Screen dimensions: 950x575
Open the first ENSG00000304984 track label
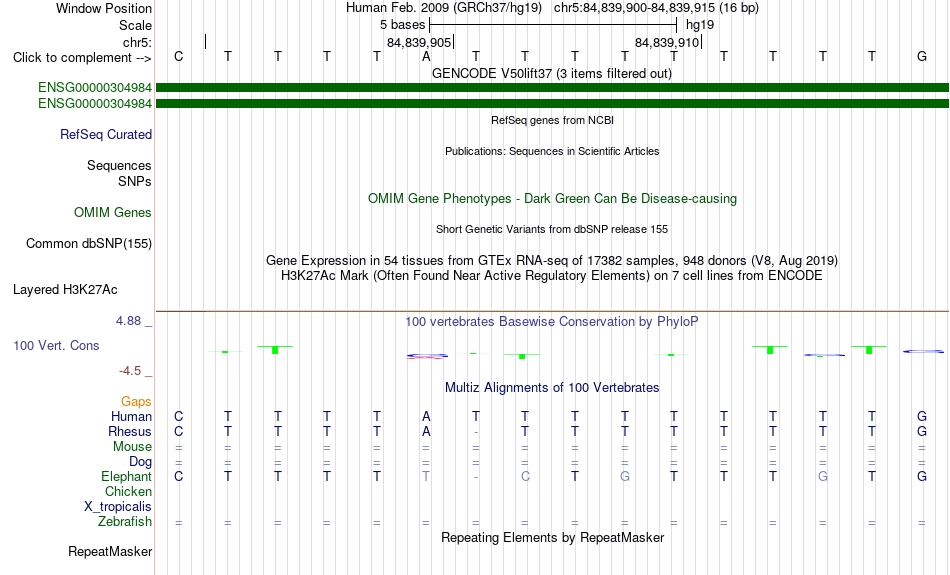pos(95,87)
